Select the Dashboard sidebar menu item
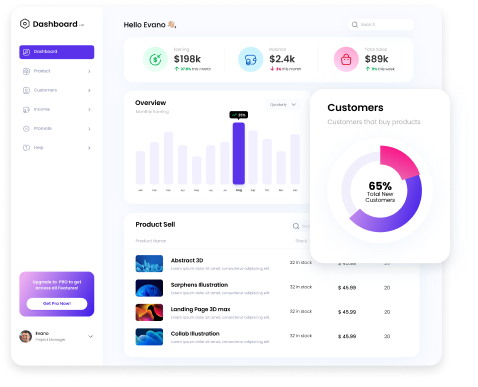This screenshot has height=387, width=478. (57, 52)
